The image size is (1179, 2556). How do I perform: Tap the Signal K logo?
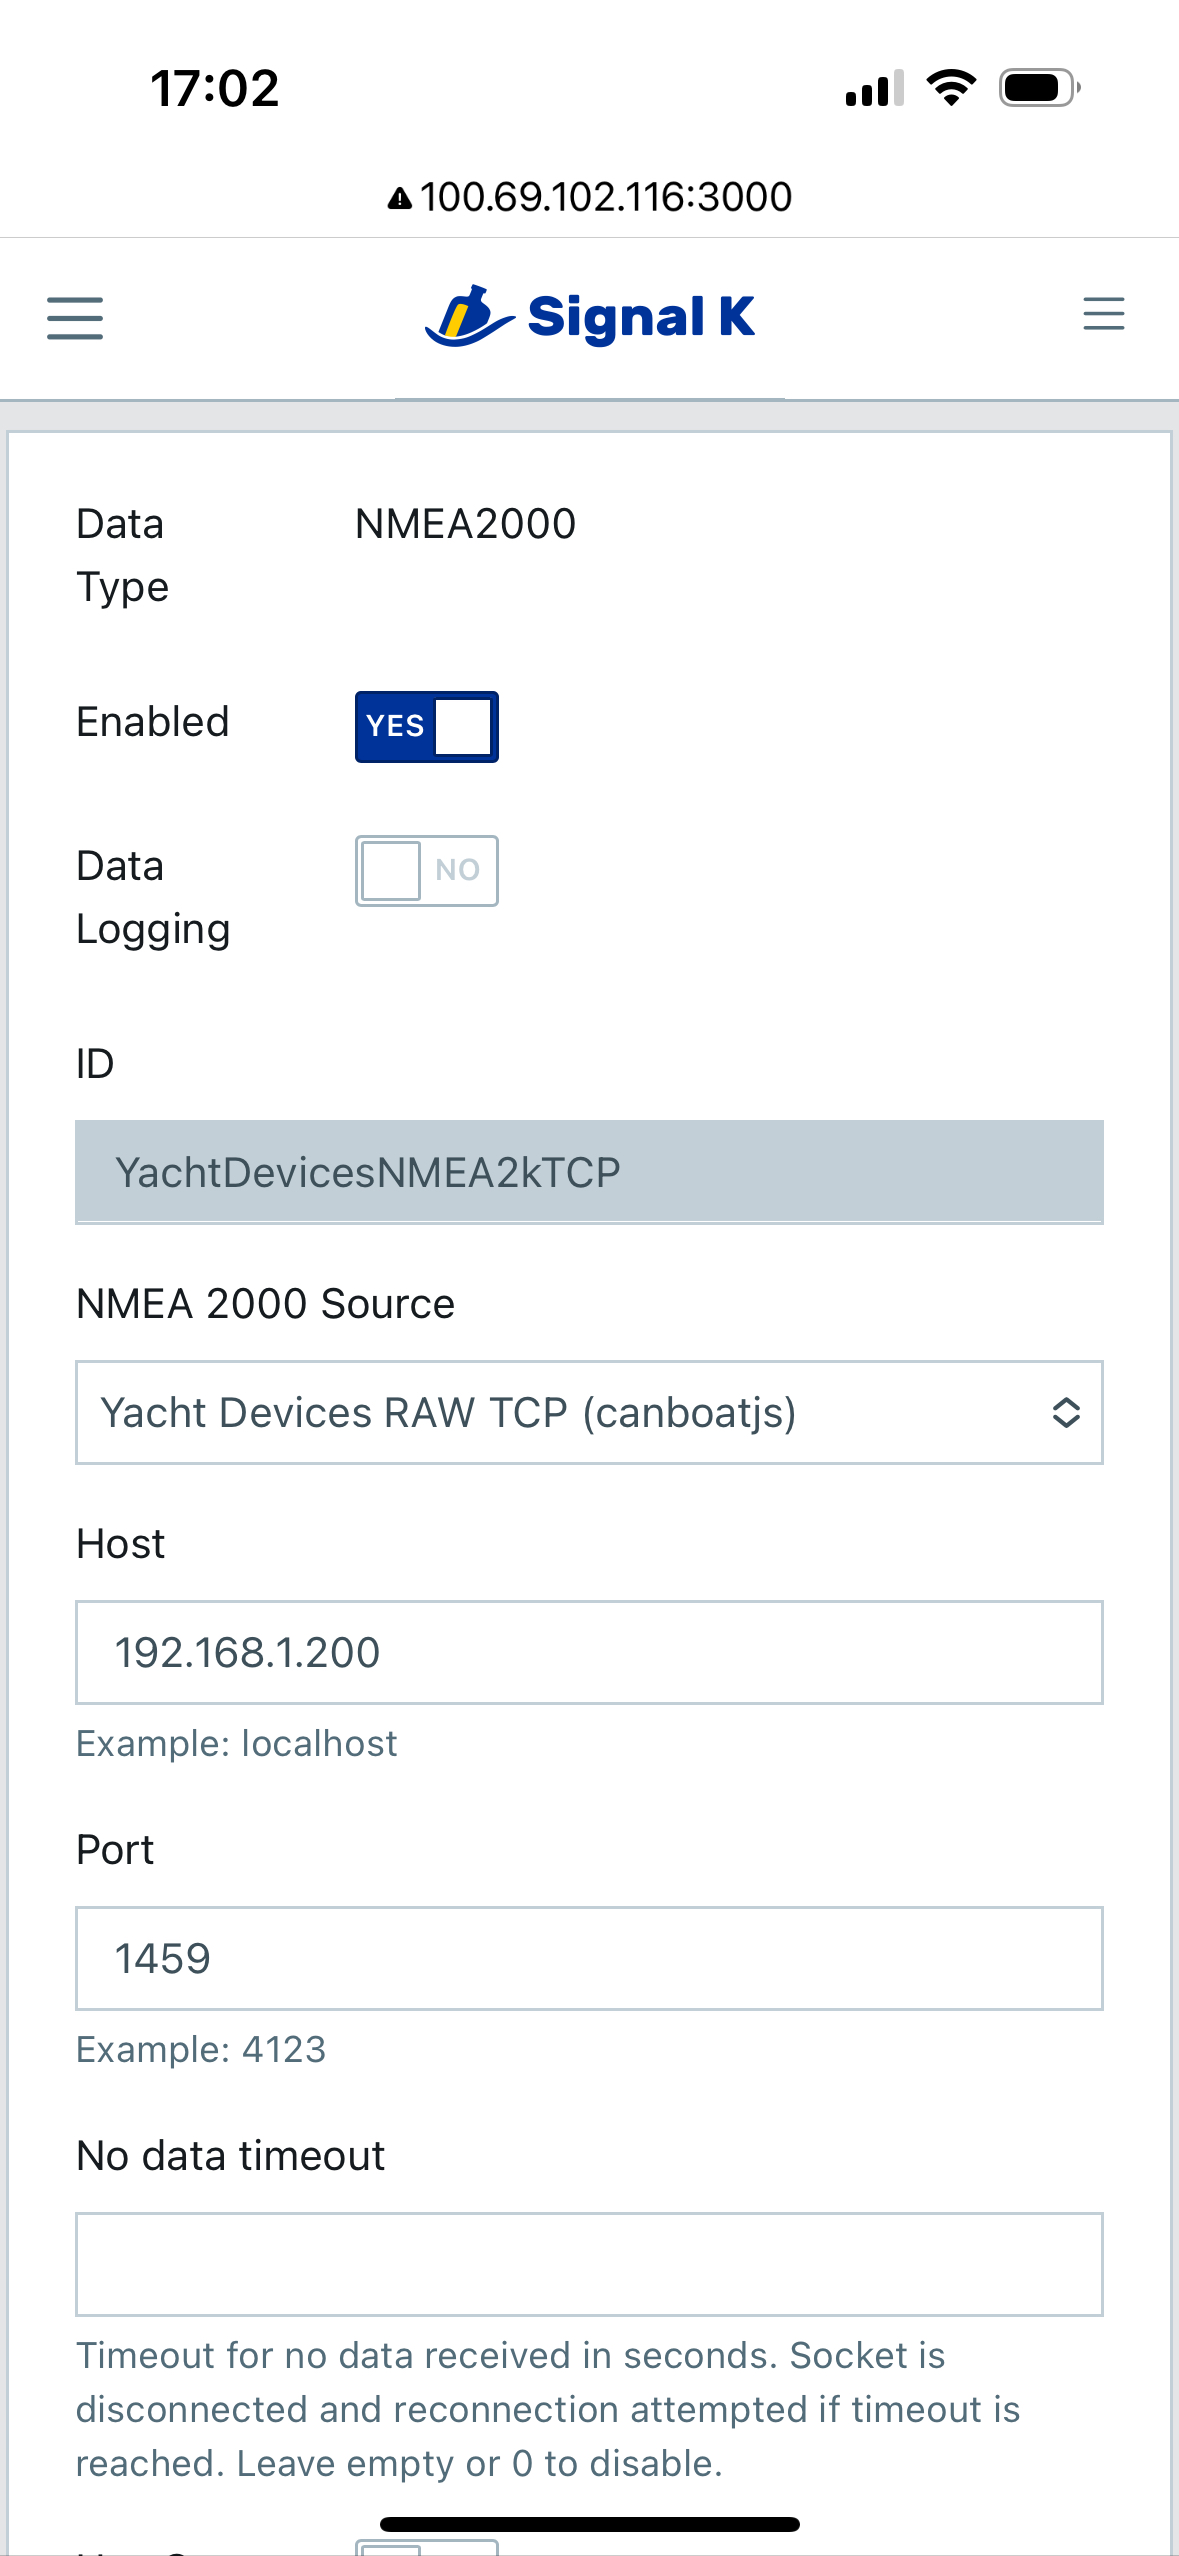[590, 317]
